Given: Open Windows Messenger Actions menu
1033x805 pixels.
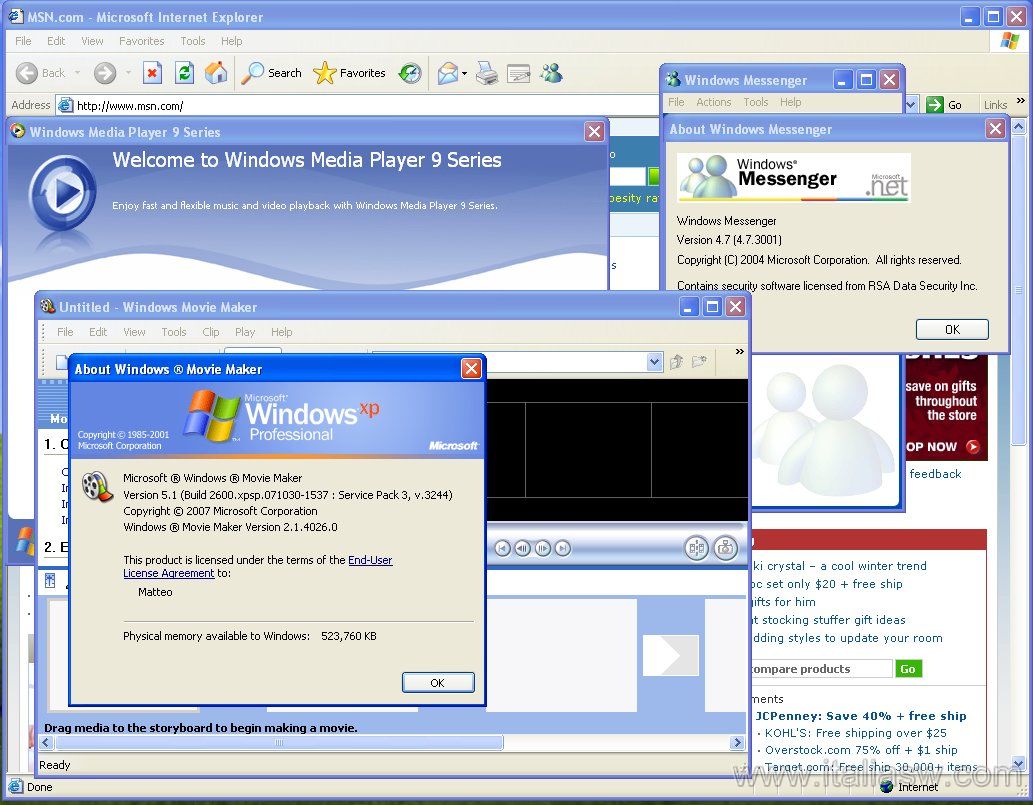Looking at the screenshot, I should pyautogui.click(x=713, y=102).
